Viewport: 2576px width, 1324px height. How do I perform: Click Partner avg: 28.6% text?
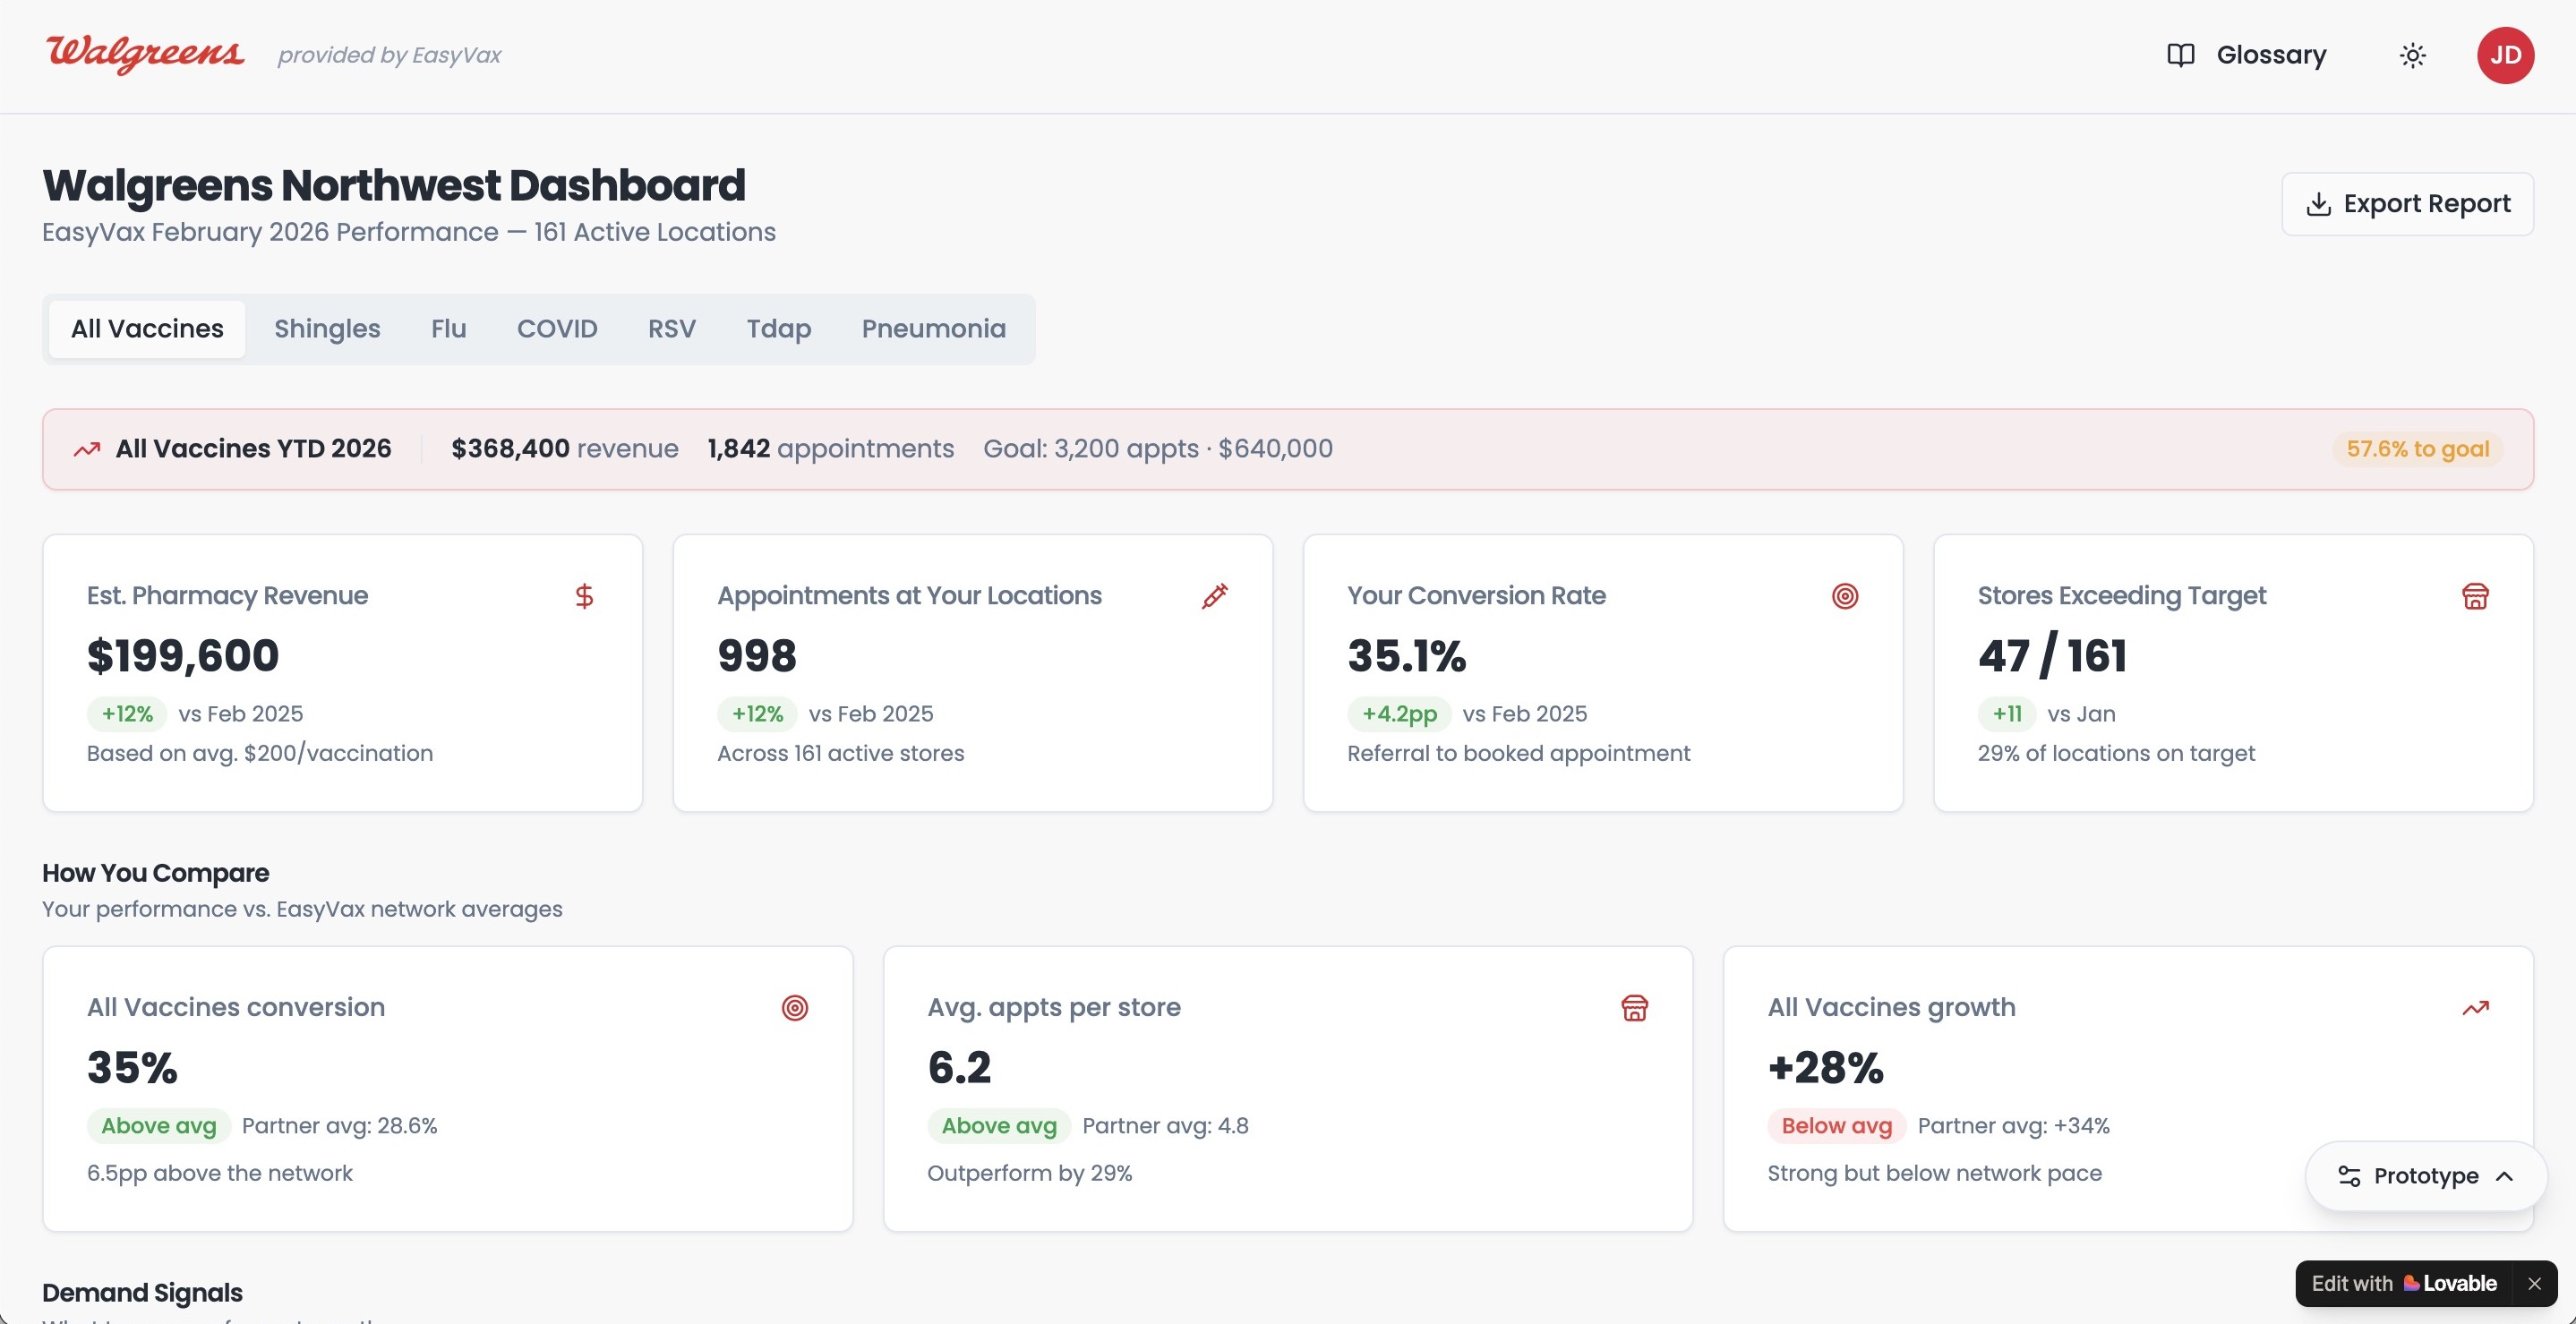[x=340, y=1126]
